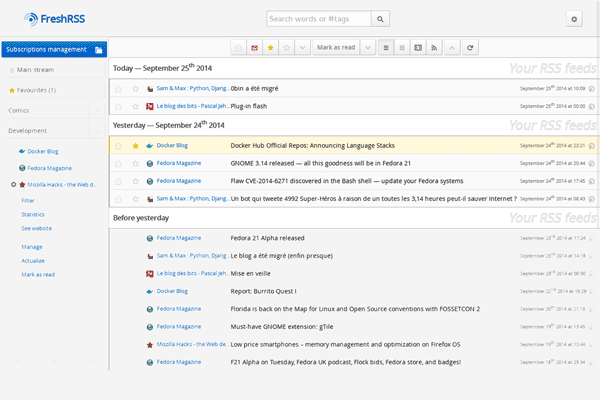The height and width of the screenshot is (400, 600).
Task: Open the settings gear menu
Action: click(x=573, y=19)
